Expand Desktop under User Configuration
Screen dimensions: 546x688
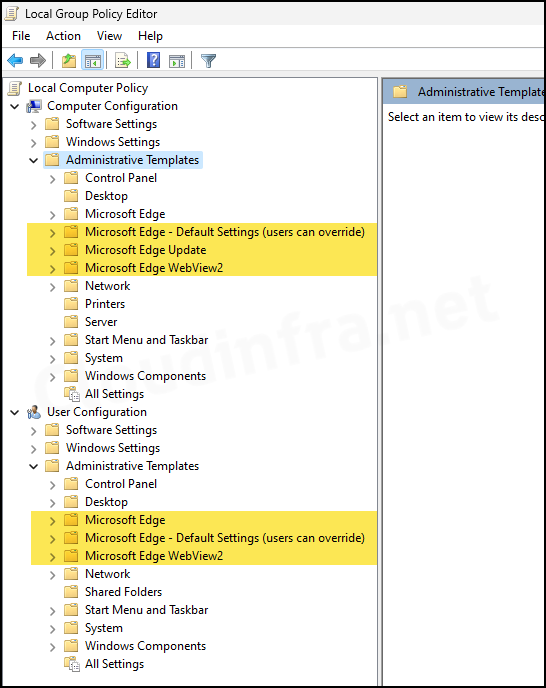(x=53, y=502)
